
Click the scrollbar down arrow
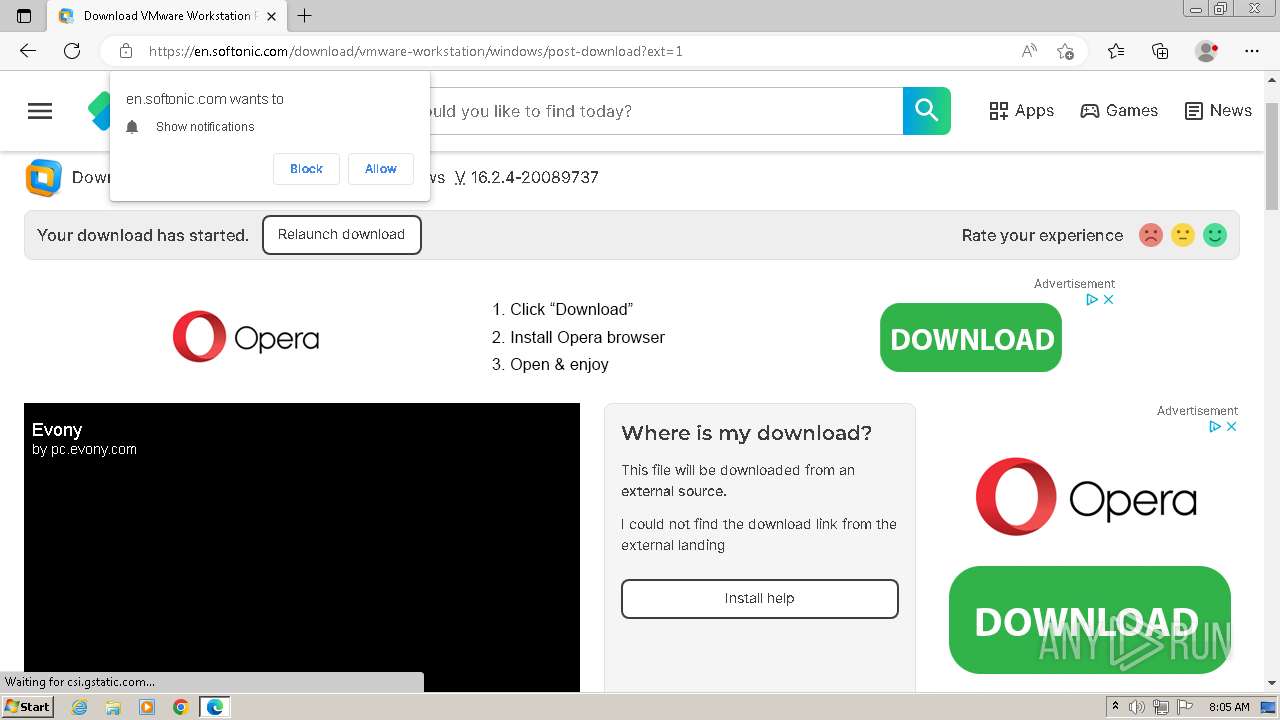click(x=1271, y=683)
